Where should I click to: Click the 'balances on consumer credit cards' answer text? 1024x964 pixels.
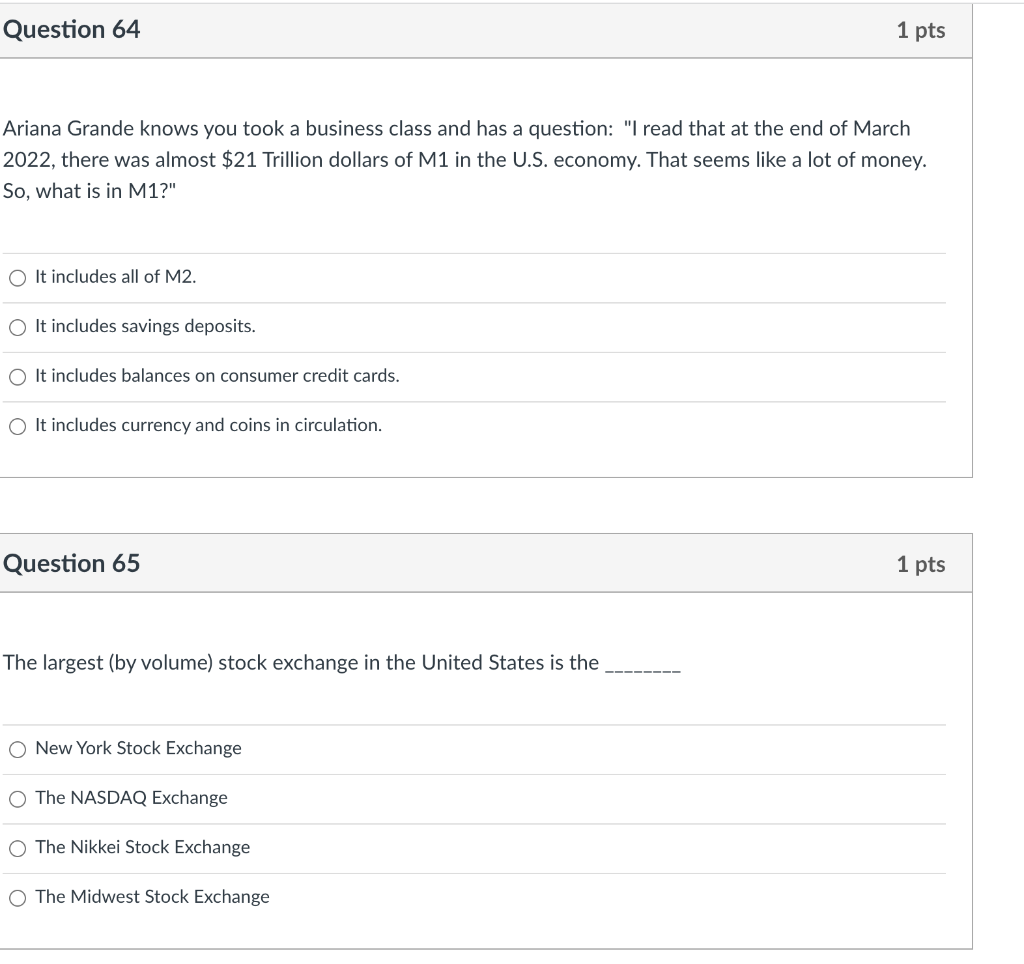217,377
